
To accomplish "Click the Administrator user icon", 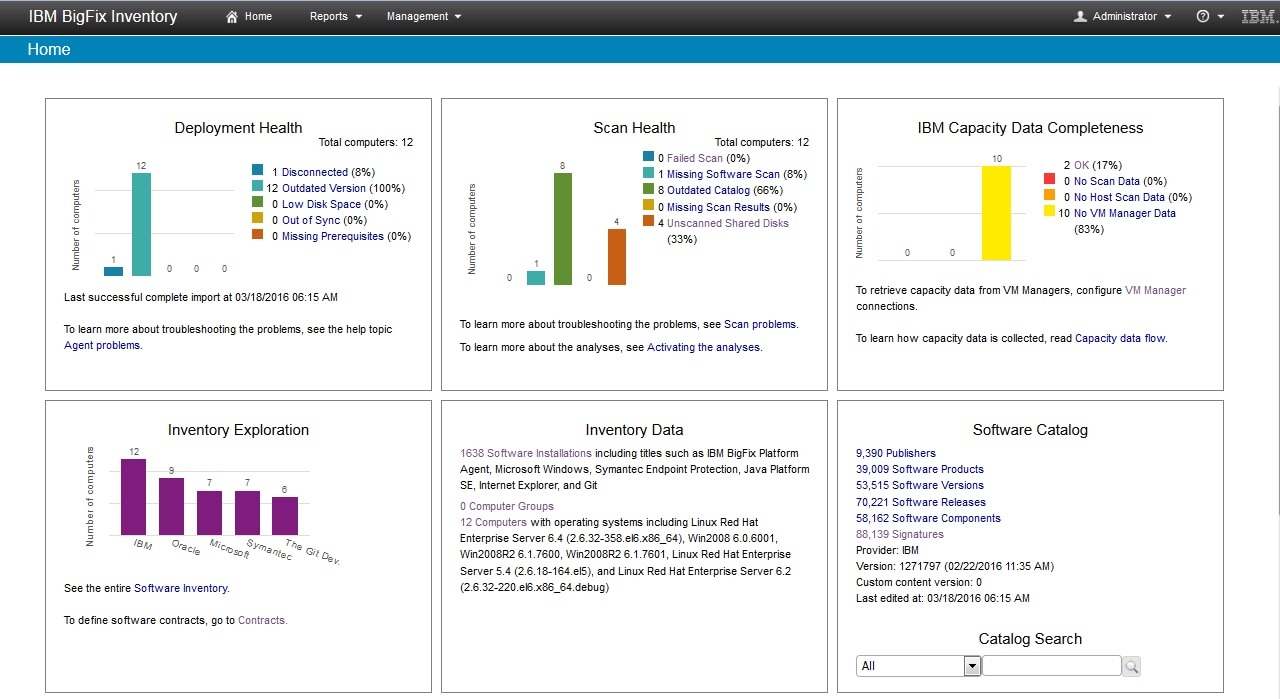I will point(1080,16).
